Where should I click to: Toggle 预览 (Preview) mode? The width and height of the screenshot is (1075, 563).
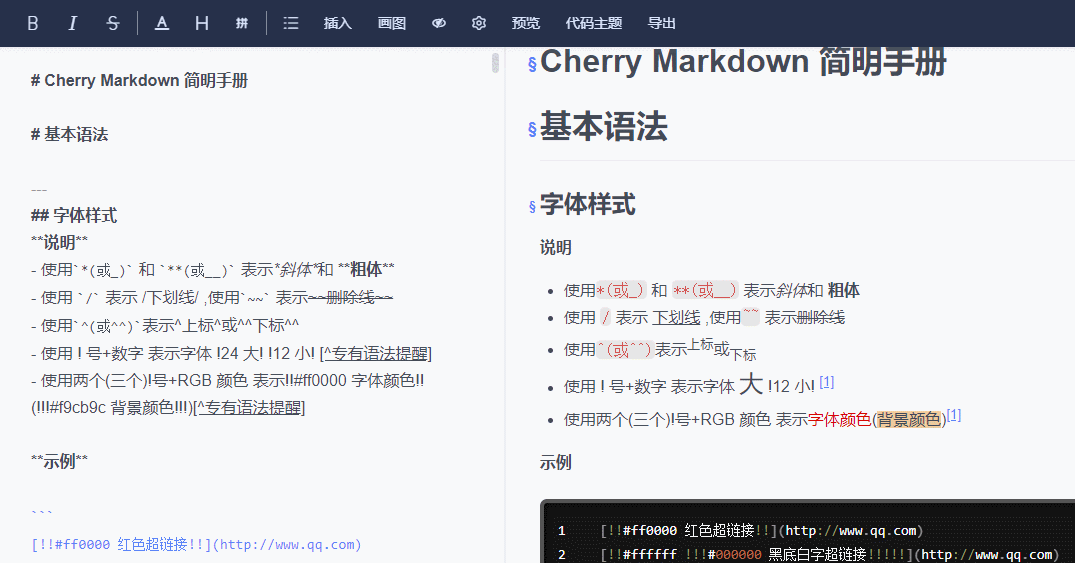coord(526,23)
